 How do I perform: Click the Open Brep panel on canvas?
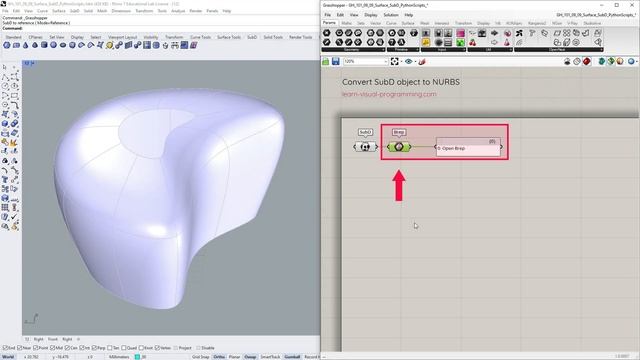[469, 147]
